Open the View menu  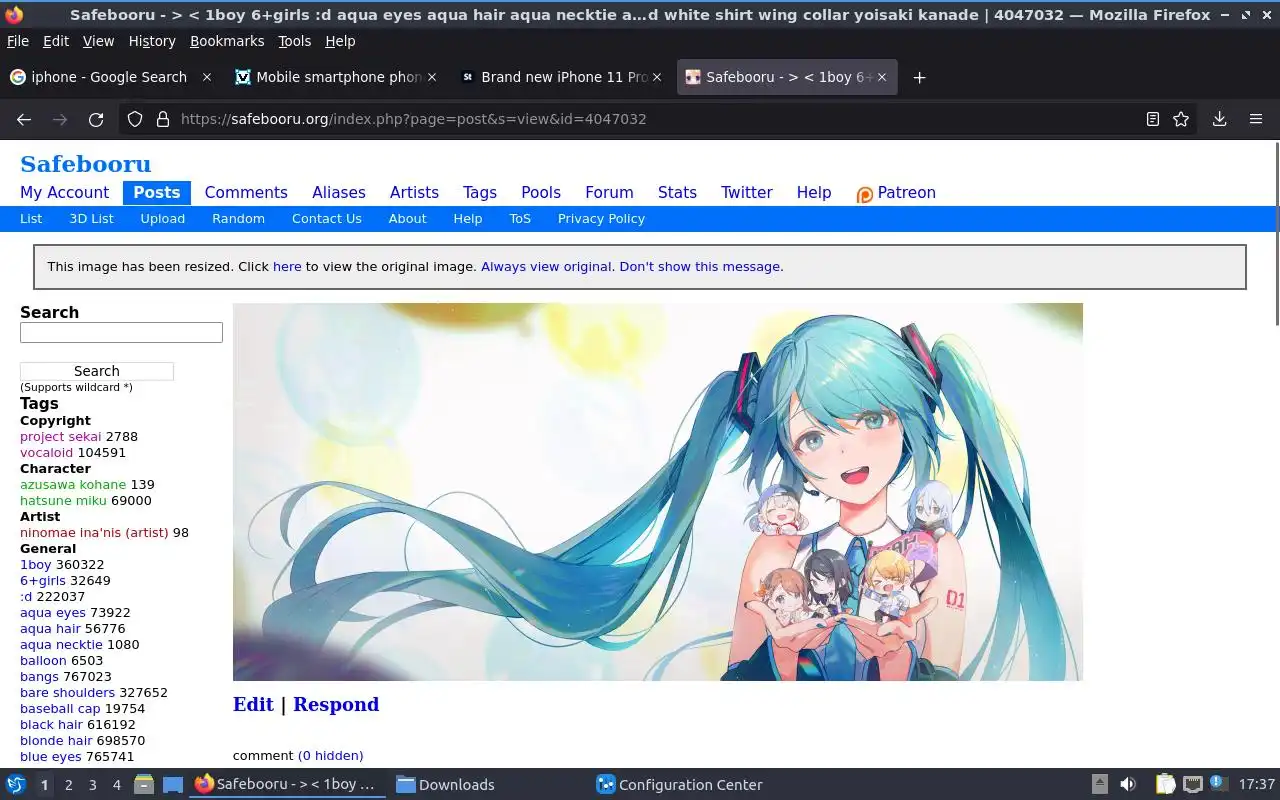pos(98,41)
